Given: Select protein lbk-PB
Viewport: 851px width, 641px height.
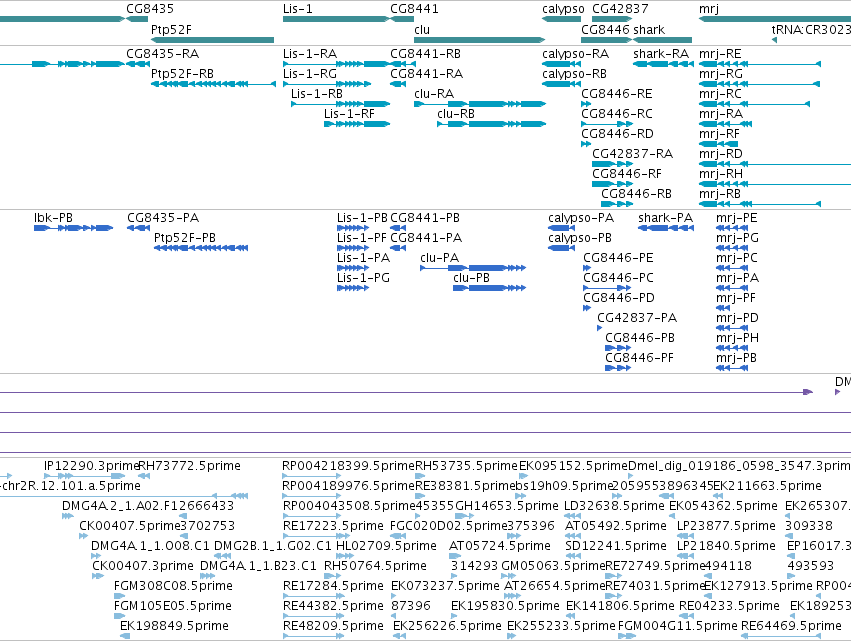Looking at the screenshot, I should [x=53, y=218].
